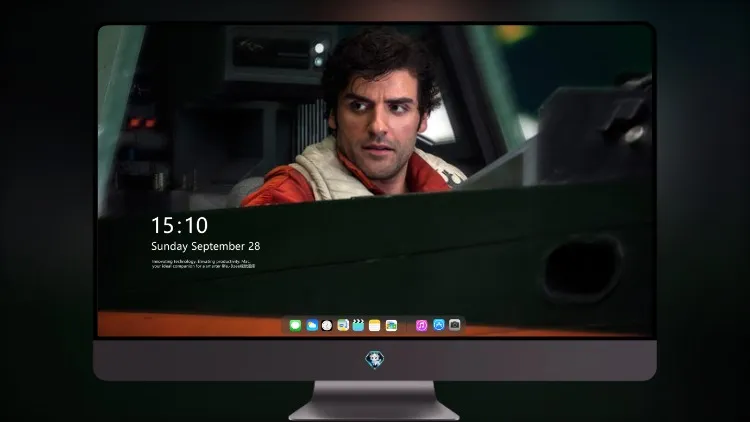Launch the blue App Store icon
This screenshot has height=422, width=750.
439,325
